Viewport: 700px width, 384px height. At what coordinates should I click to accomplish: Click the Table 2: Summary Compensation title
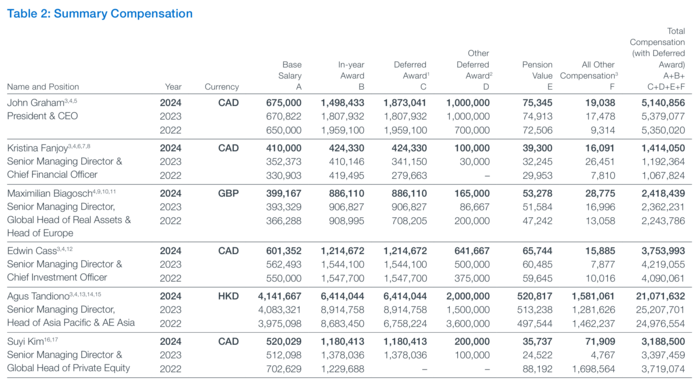pyautogui.click(x=100, y=13)
